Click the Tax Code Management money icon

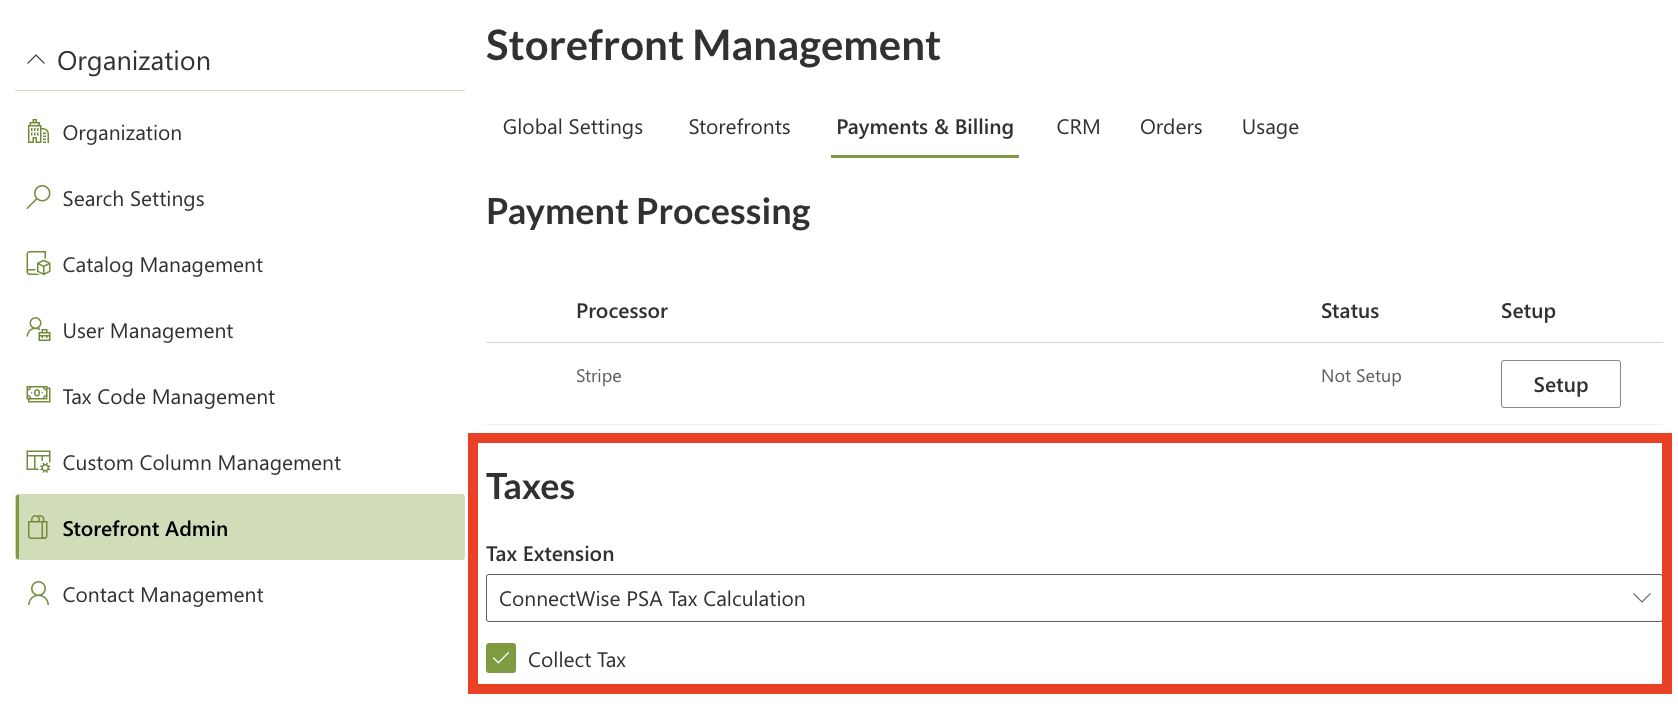(x=38, y=394)
